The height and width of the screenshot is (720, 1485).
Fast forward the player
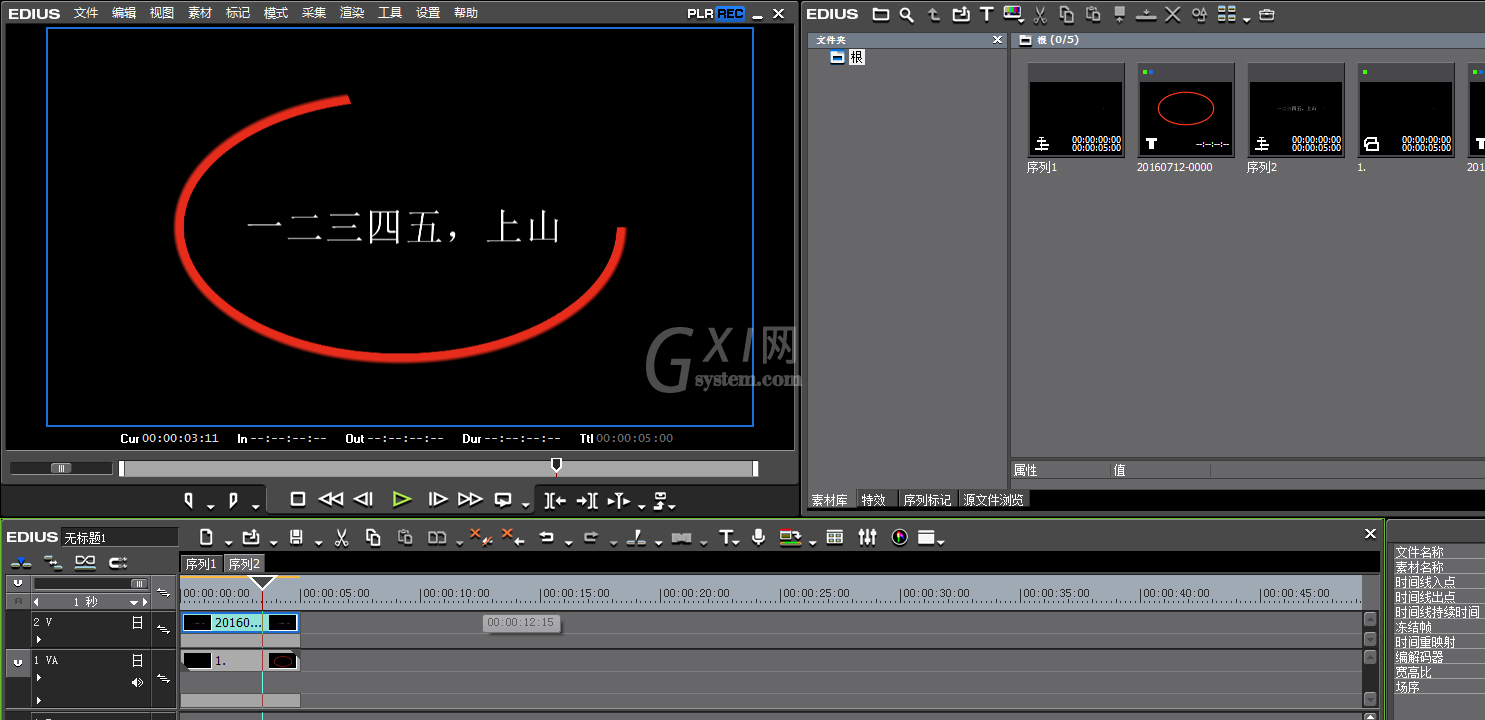pyautogui.click(x=470, y=499)
